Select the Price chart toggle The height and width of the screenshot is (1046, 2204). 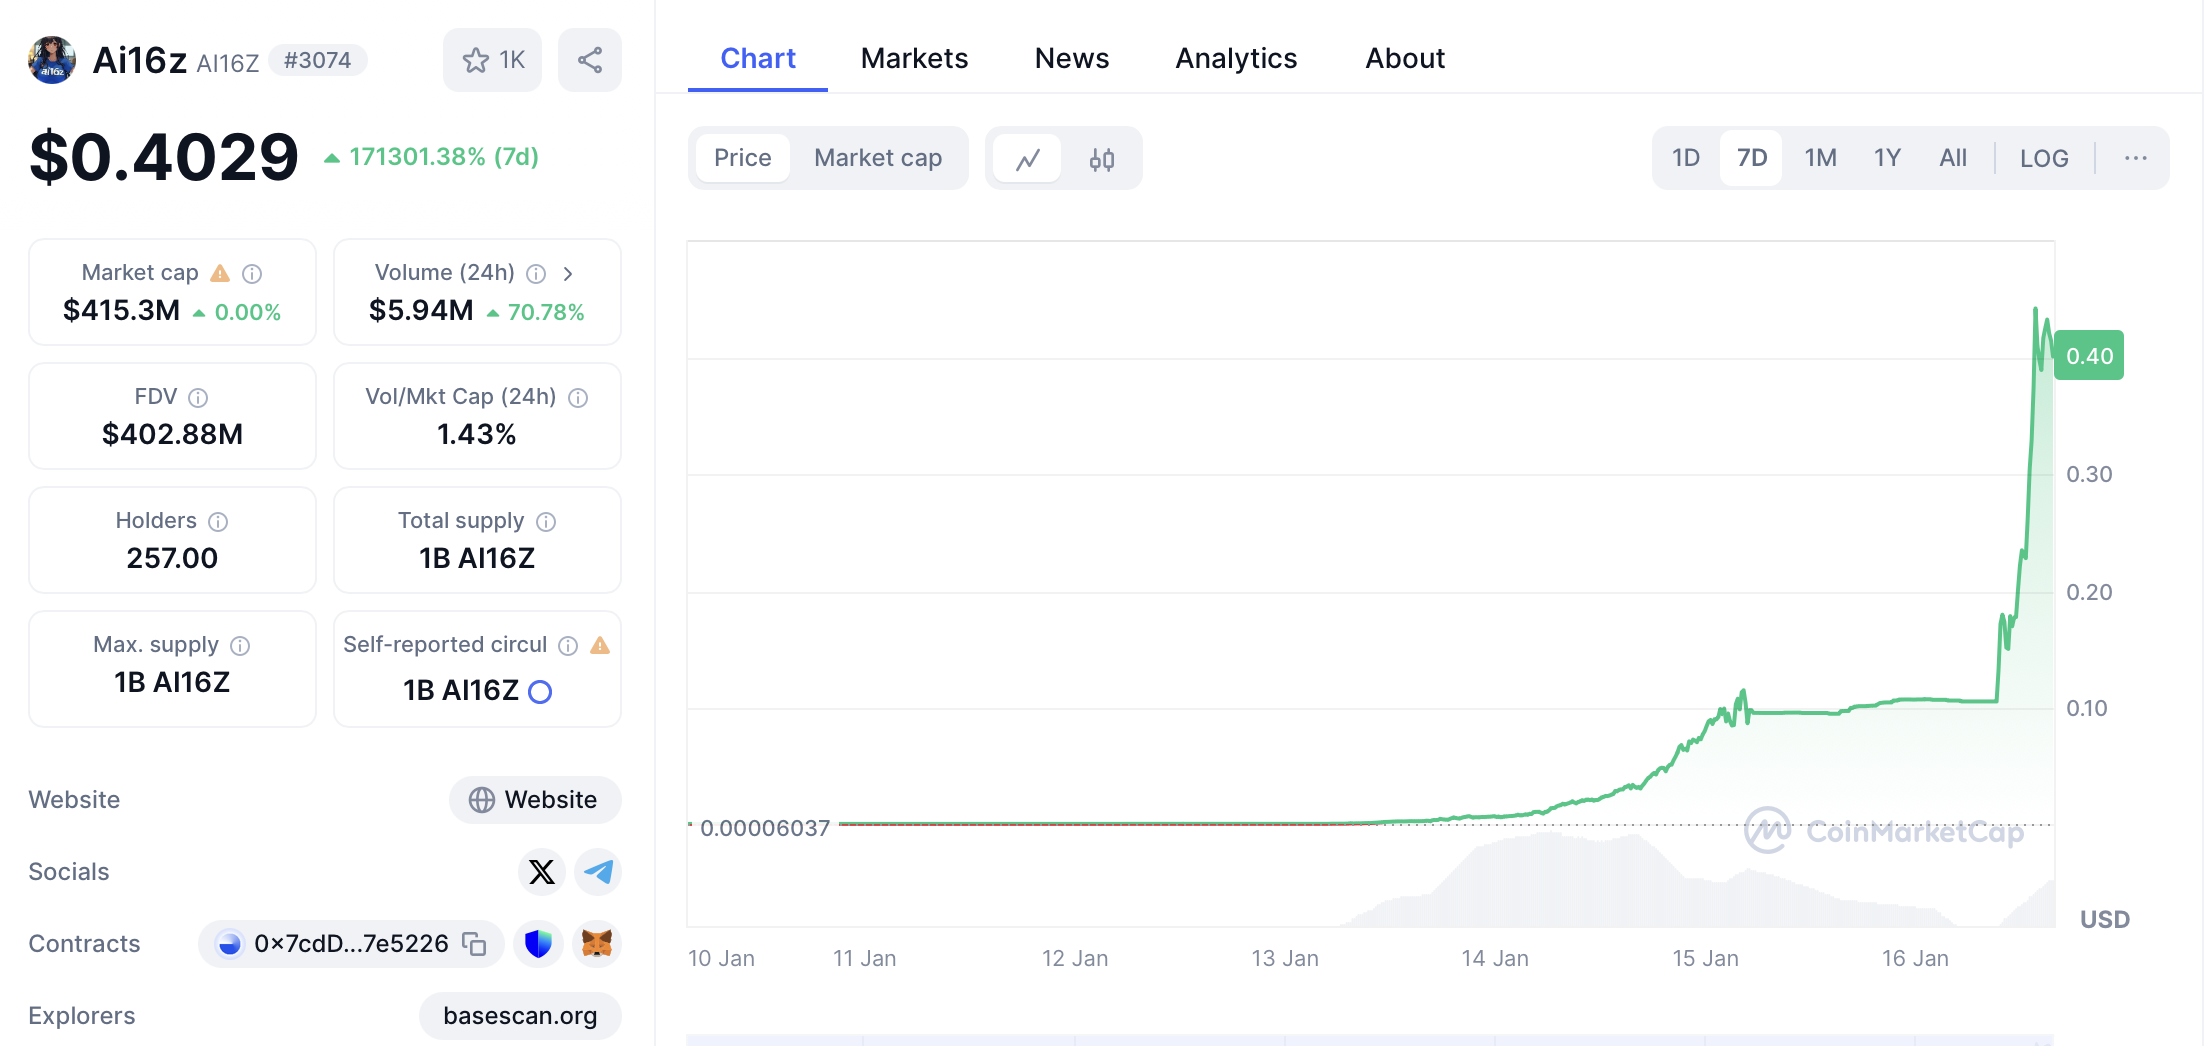coord(743,158)
